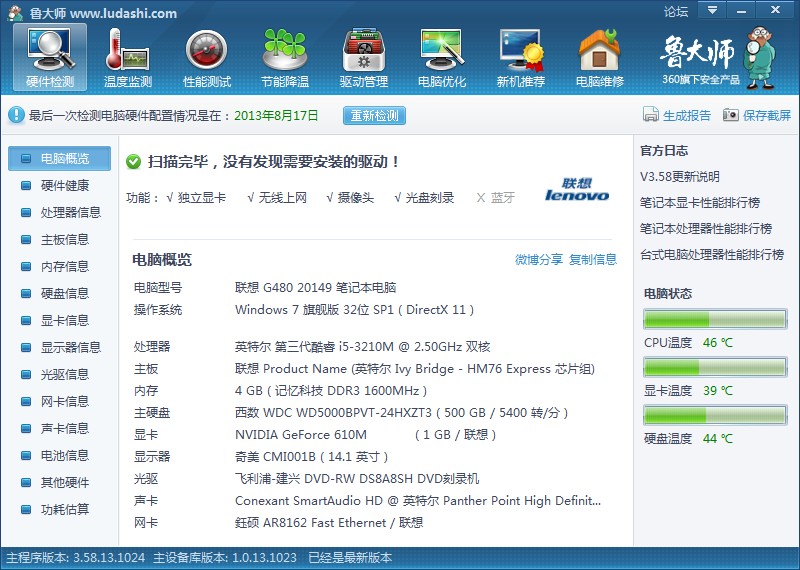Screen dimensions: 800x570
Task: Open the 电脑维修 house repair icon
Action: point(599,57)
